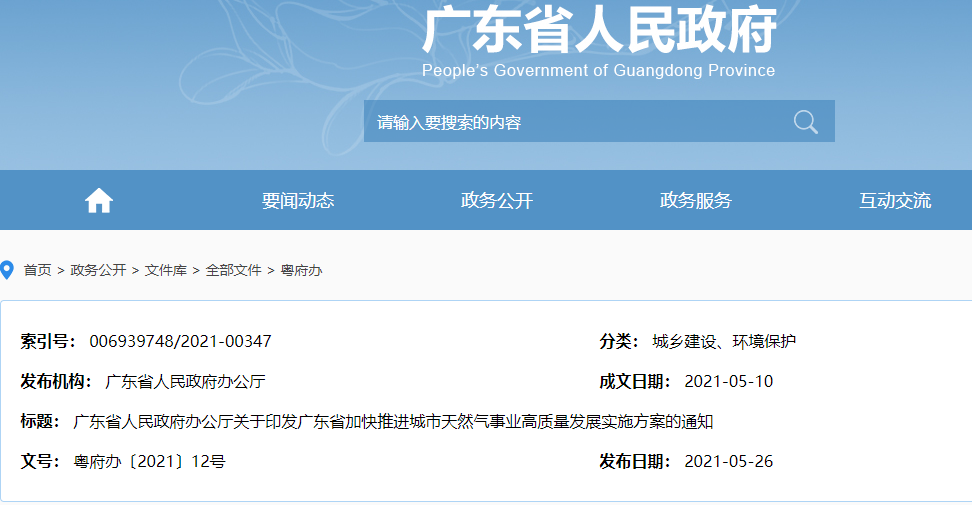The width and height of the screenshot is (972, 505).
Task: Click the 分类 label
Action: 619,341
